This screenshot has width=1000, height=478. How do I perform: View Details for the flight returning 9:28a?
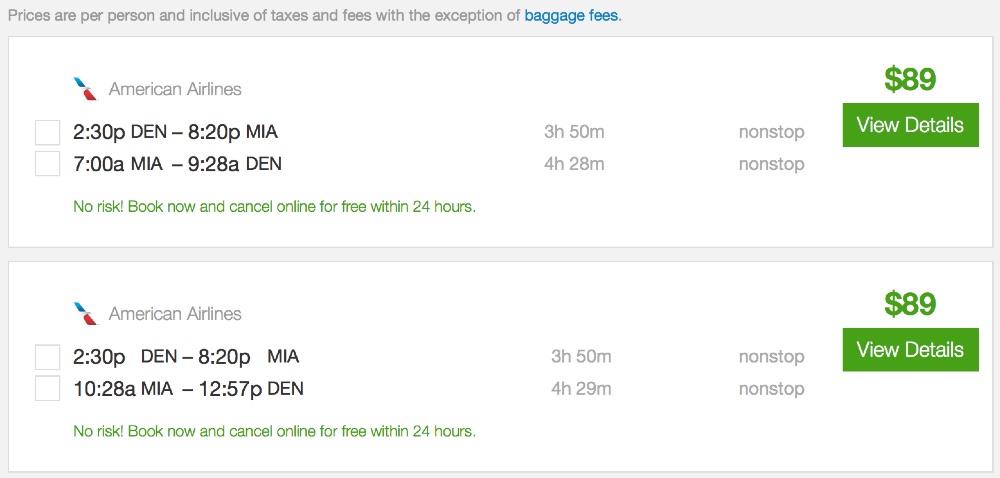910,125
